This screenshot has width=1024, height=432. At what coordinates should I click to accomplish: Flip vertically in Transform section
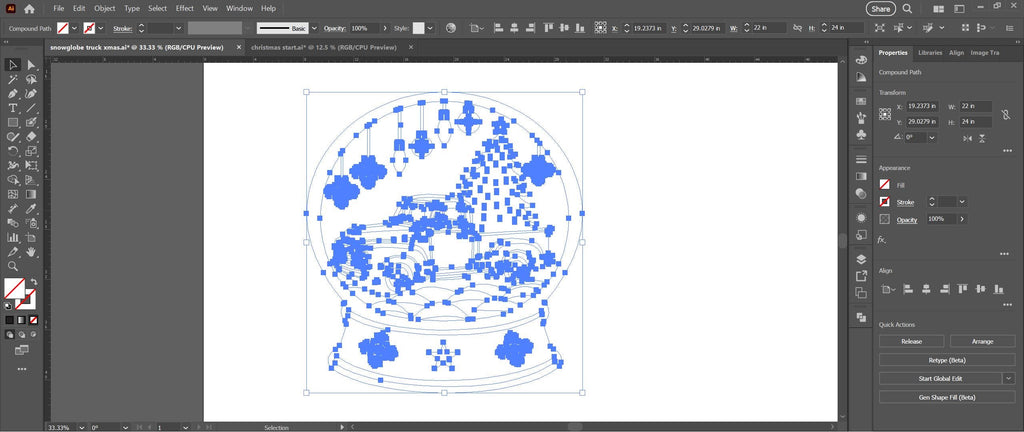983,138
